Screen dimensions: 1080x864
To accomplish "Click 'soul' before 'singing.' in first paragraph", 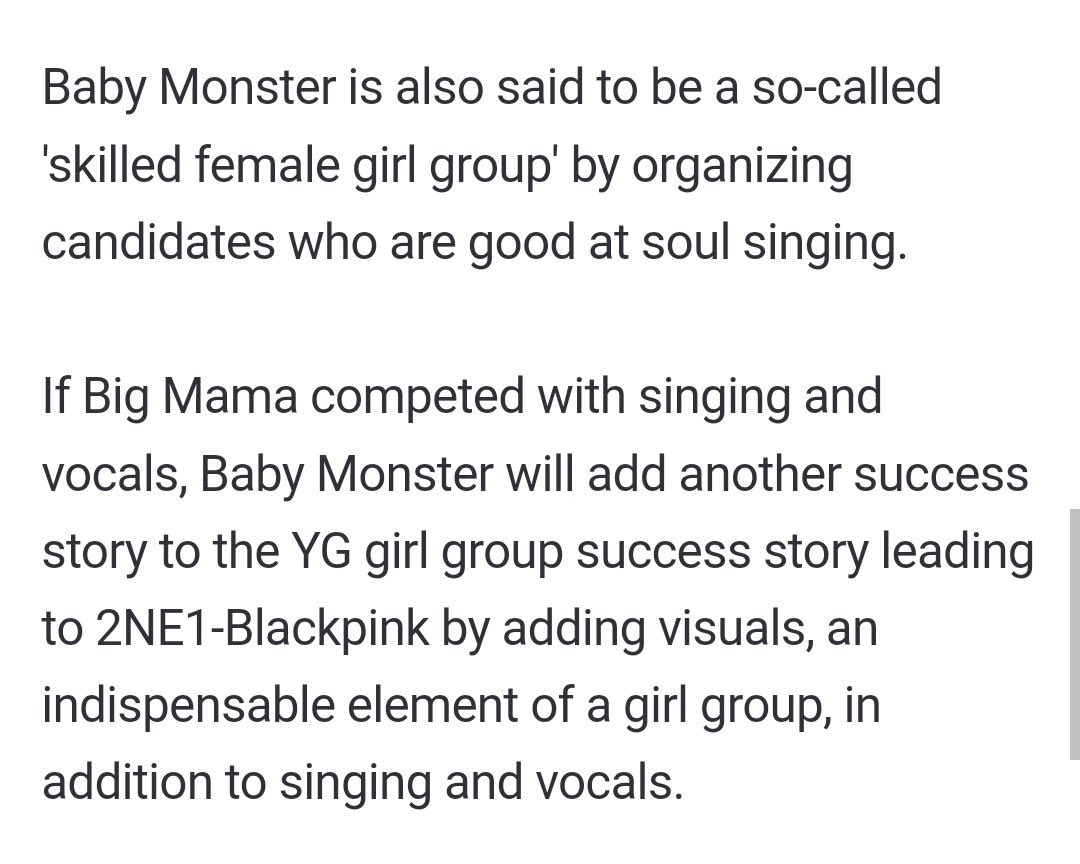I will (x=685, y=243).
